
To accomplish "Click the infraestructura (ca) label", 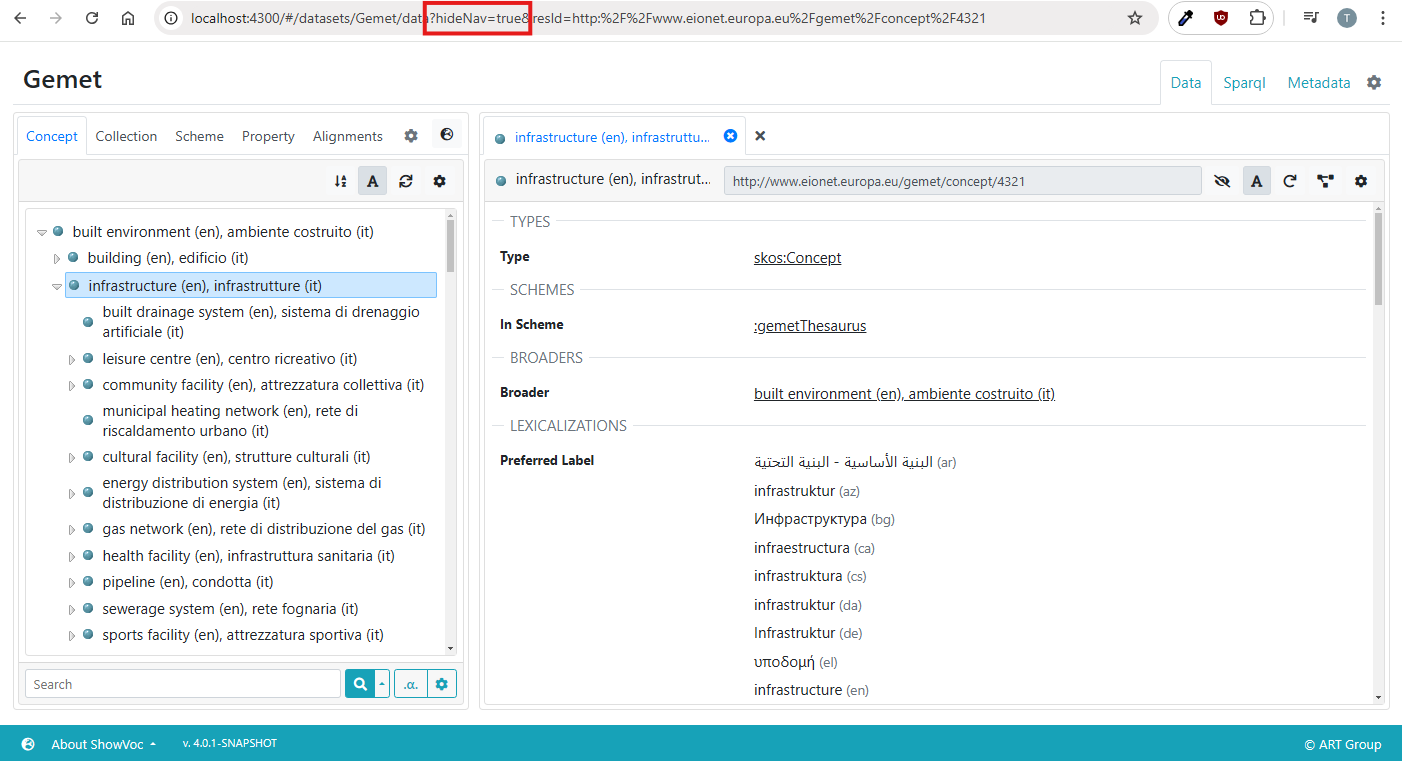I will pos(814,548).
